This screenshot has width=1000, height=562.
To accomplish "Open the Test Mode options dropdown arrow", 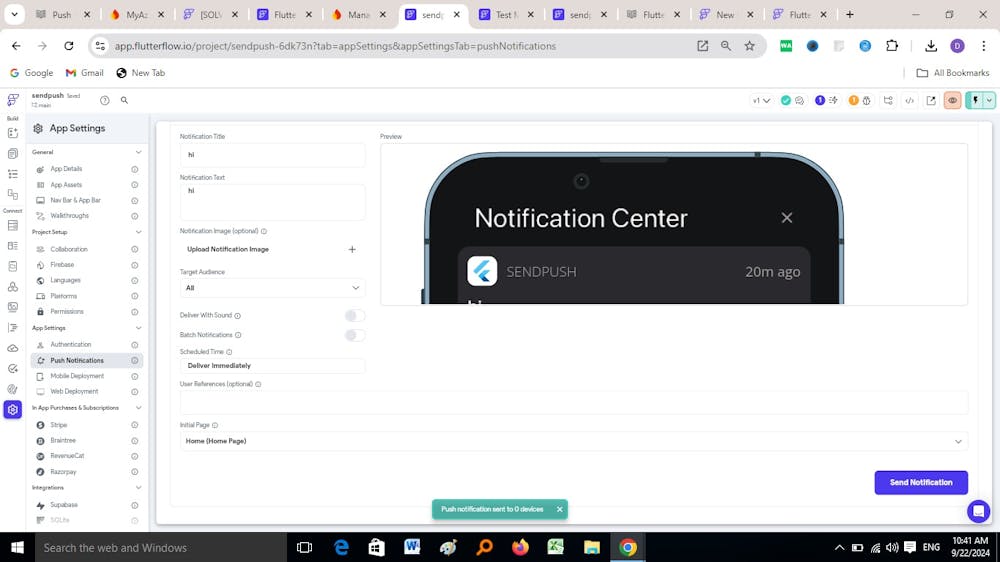I will 989,100.
